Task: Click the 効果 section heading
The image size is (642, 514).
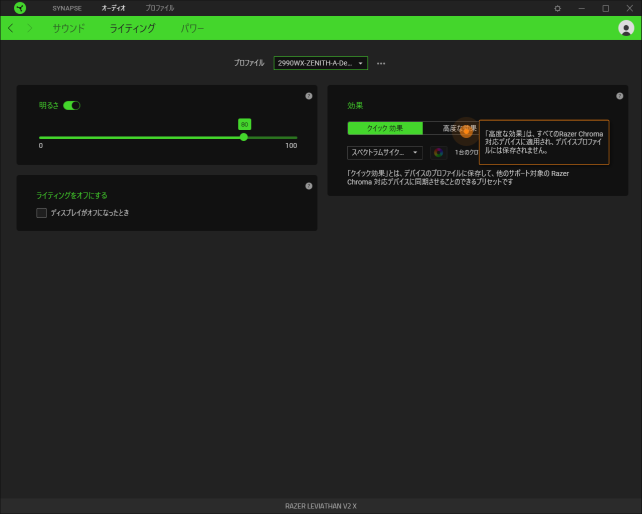Action: [355, 106]
